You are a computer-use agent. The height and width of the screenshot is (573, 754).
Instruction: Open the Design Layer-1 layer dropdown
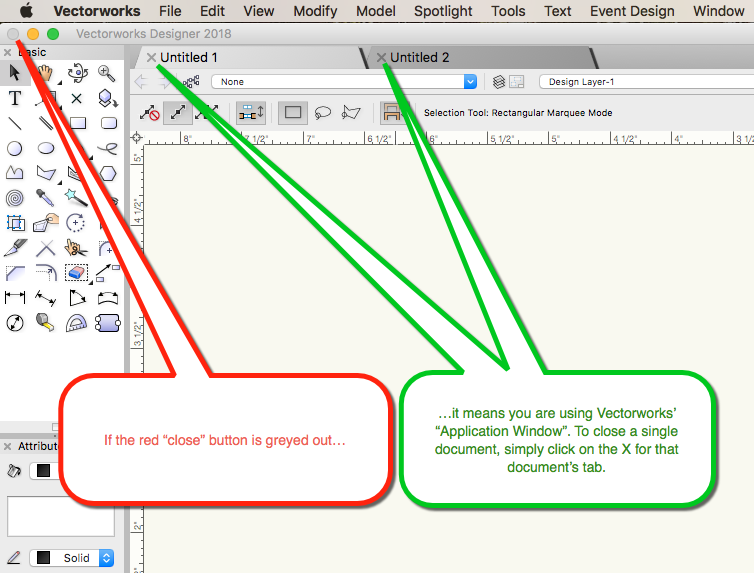pos(646,82)
